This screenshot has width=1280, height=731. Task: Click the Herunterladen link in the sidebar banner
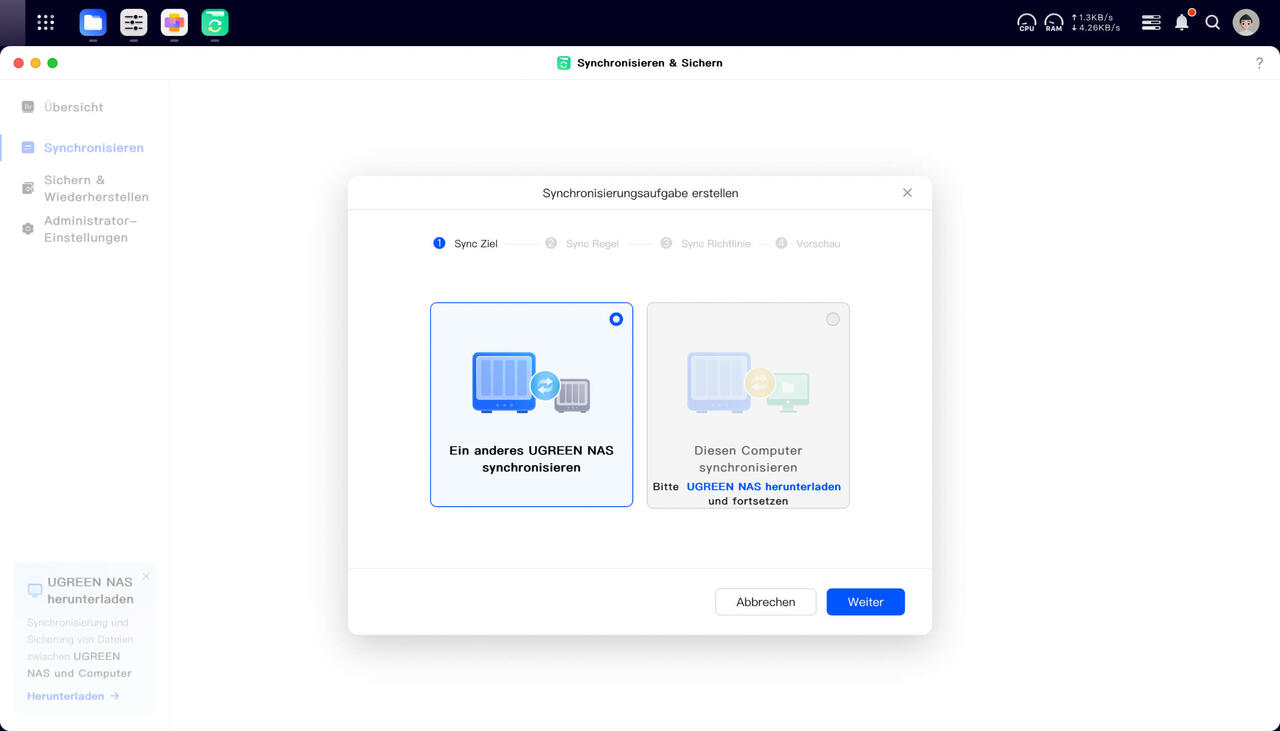pos(73,696)
